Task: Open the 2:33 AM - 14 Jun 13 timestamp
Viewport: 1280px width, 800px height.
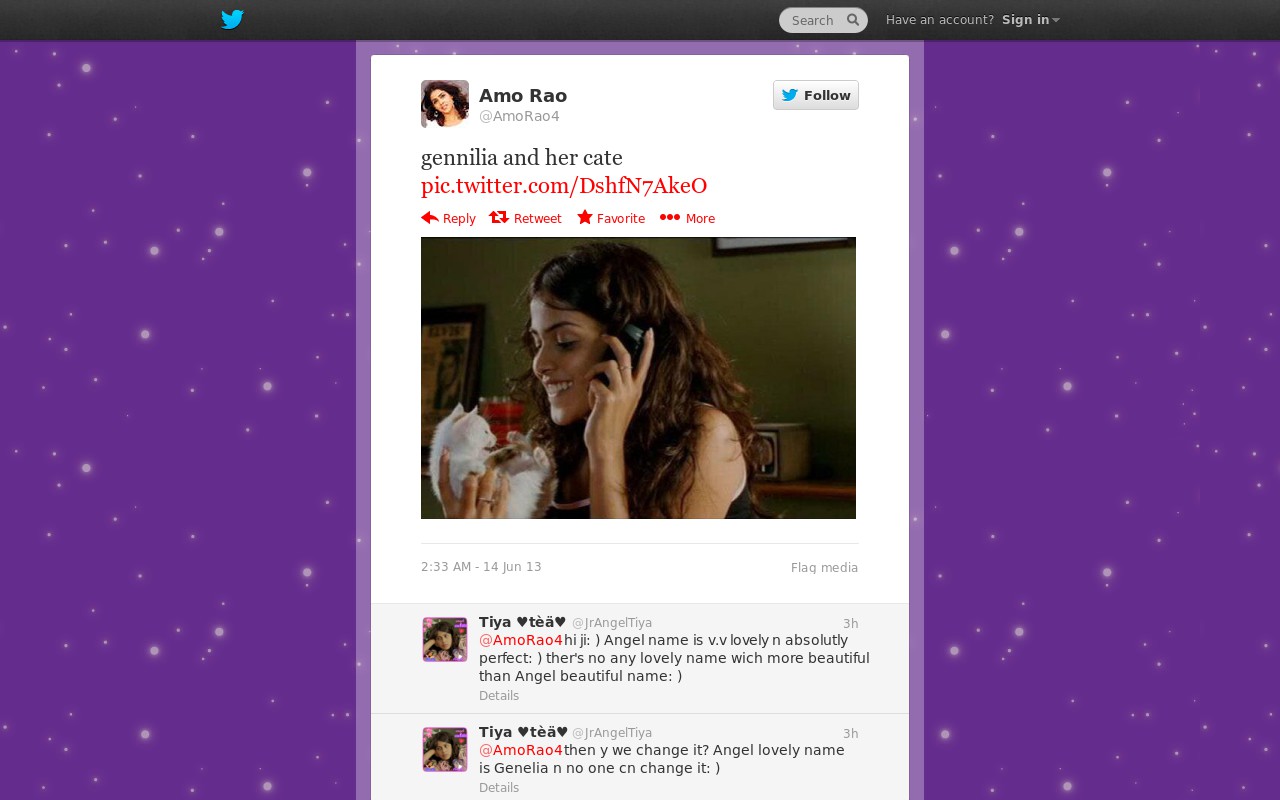Action: [481, 567]
